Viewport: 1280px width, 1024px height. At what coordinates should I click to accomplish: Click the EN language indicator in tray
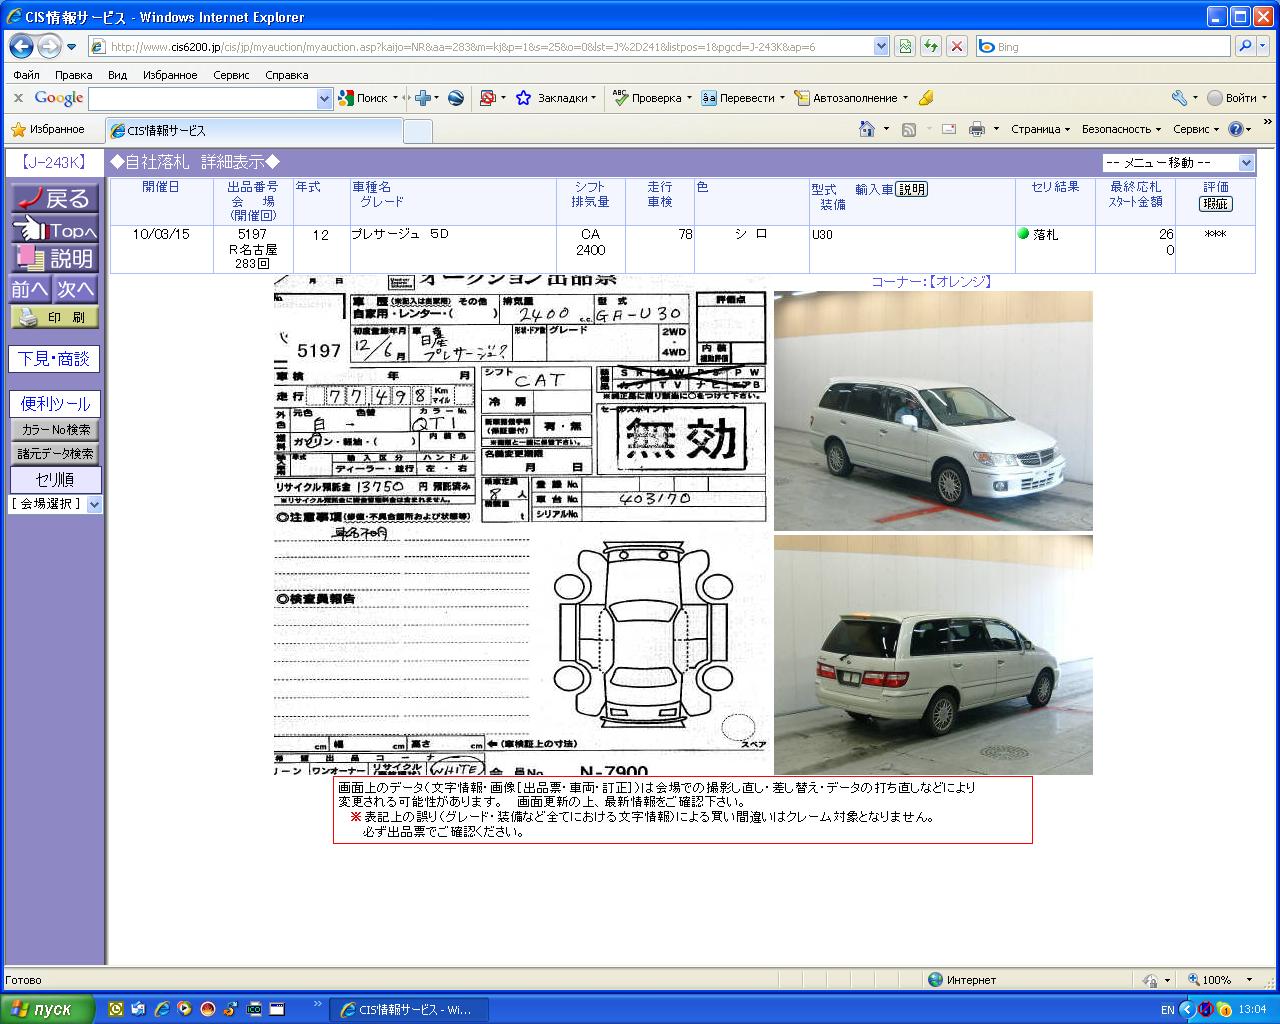(1167, 1010)
